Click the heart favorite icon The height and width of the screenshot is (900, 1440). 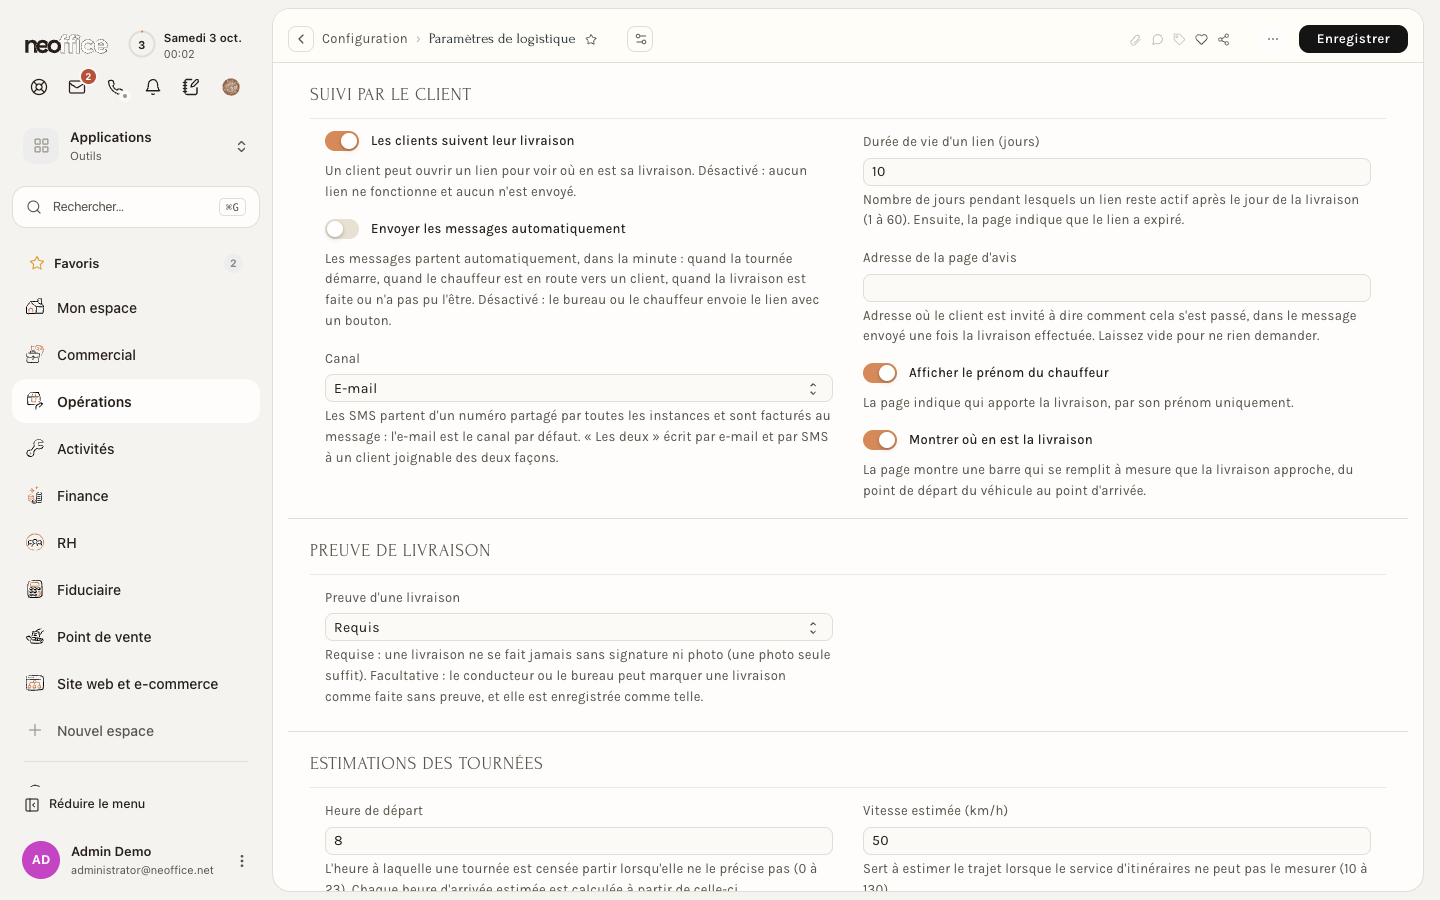coord(1201,39)
